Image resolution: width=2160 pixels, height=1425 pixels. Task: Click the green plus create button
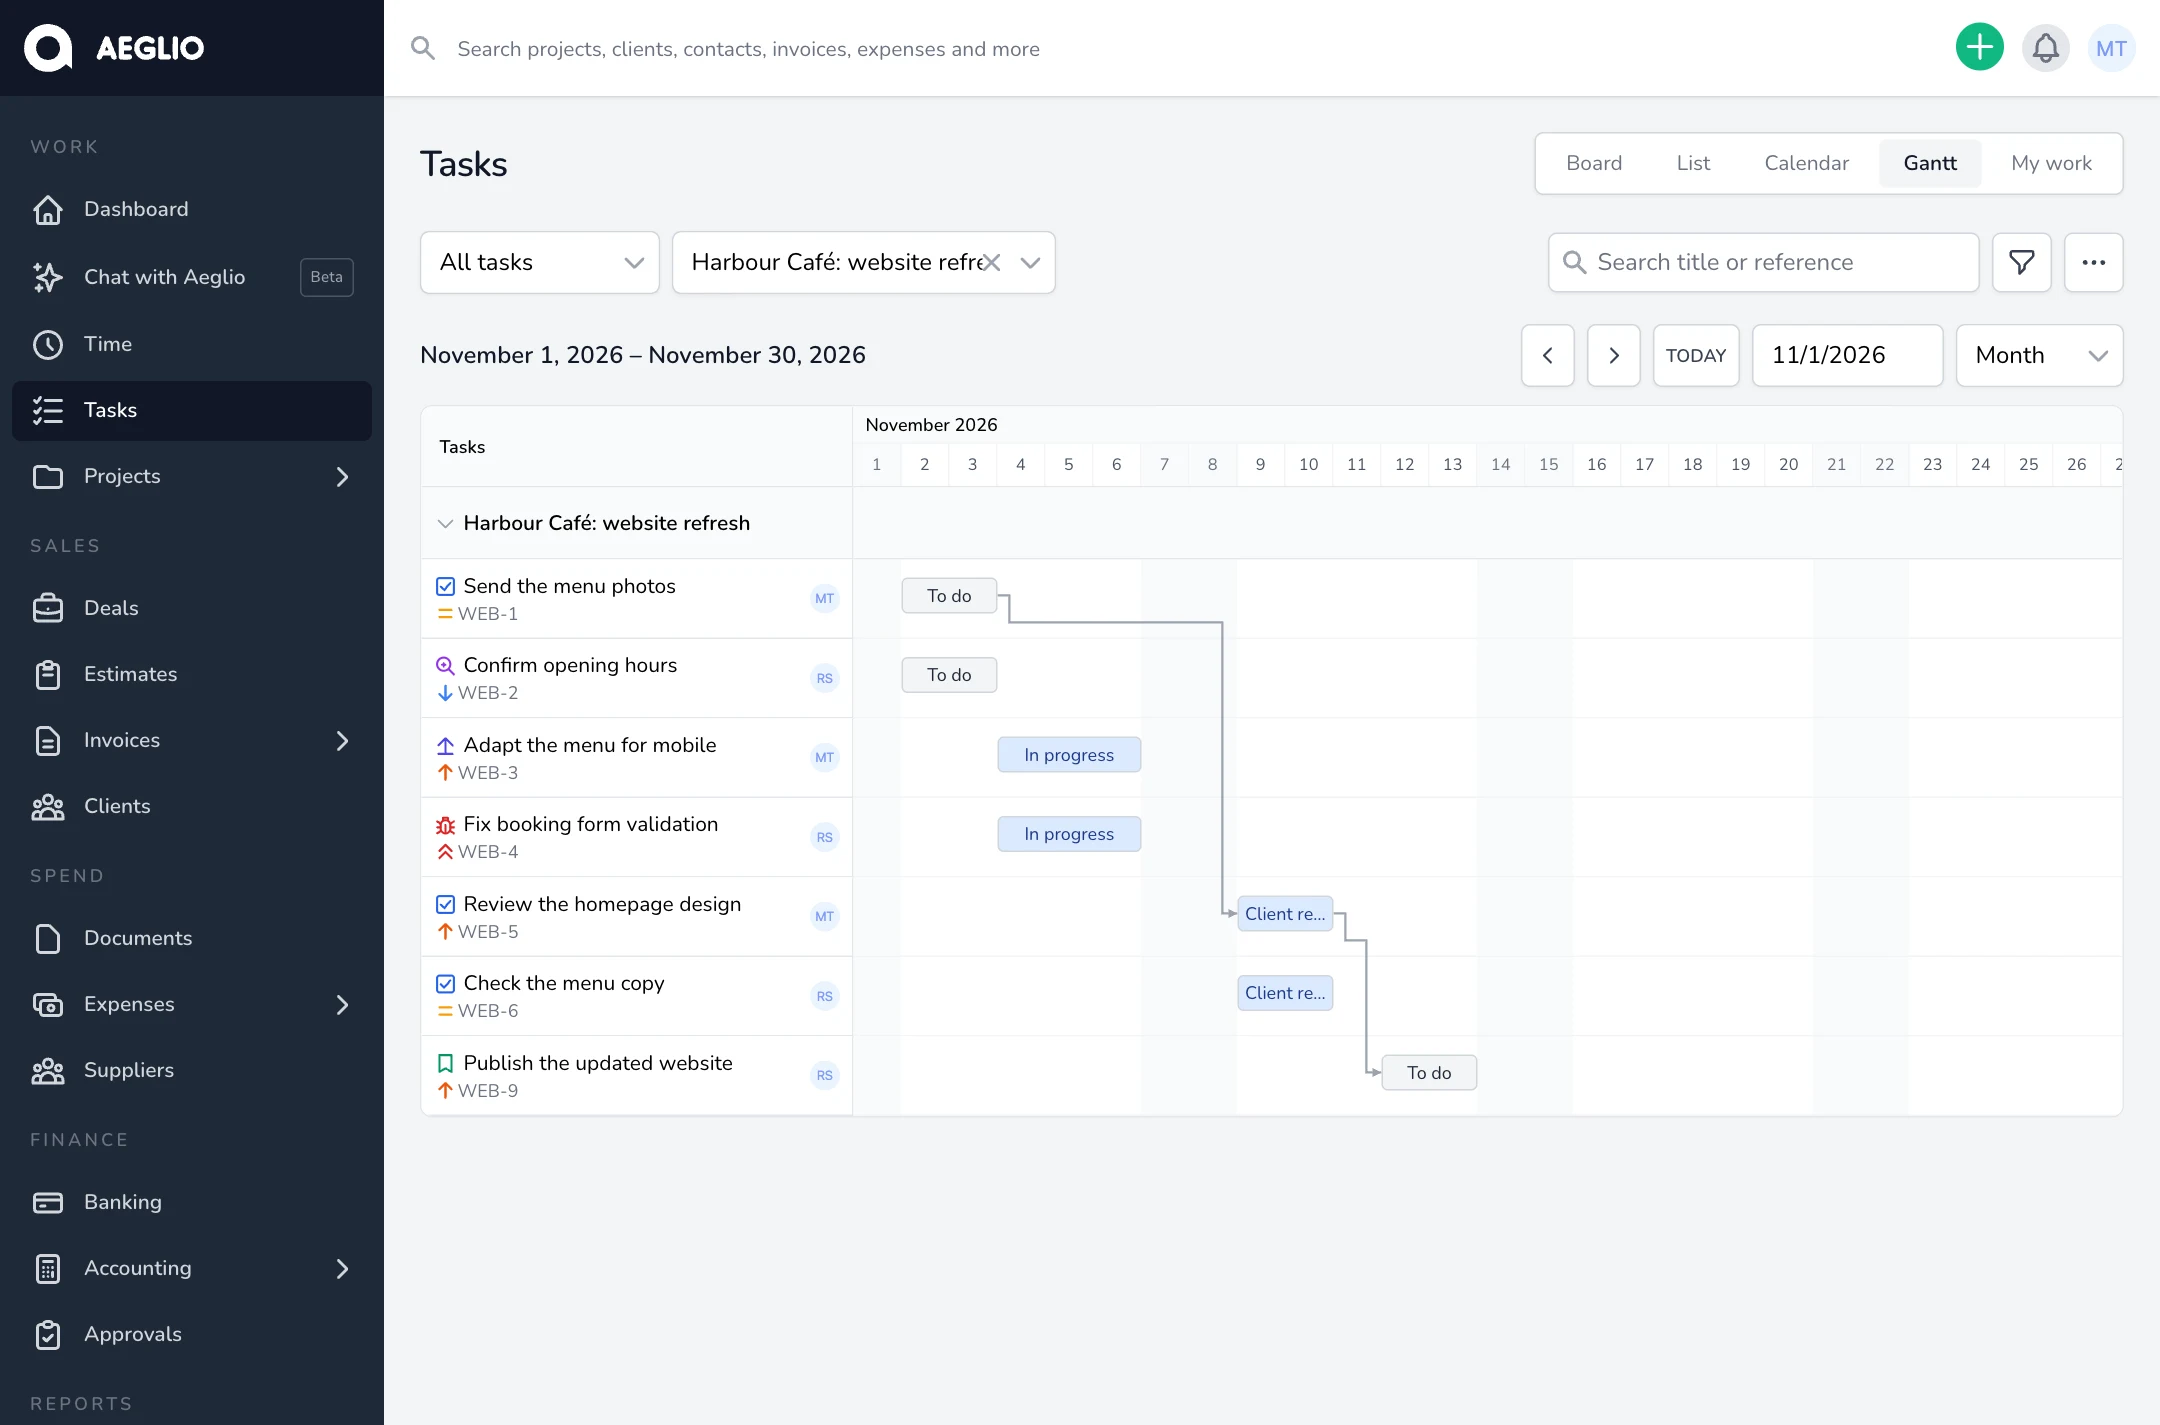pyautogui.click(x=1980, y=47)
